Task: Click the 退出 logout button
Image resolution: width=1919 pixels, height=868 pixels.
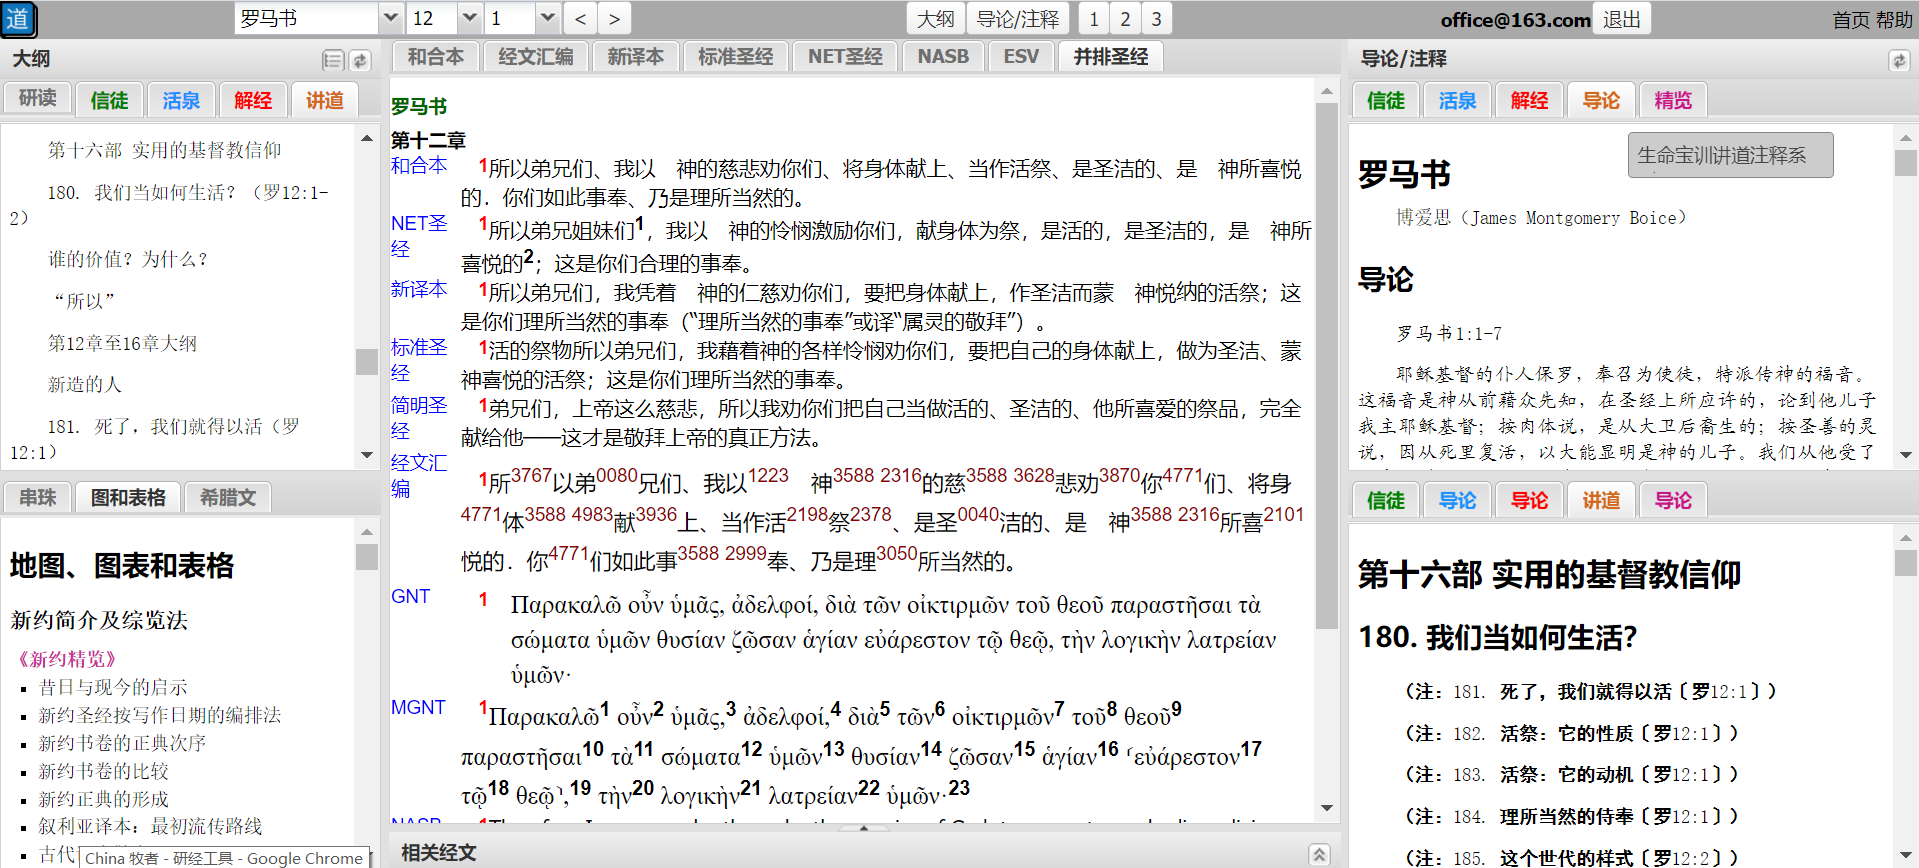Action: tap(1621, 19)
